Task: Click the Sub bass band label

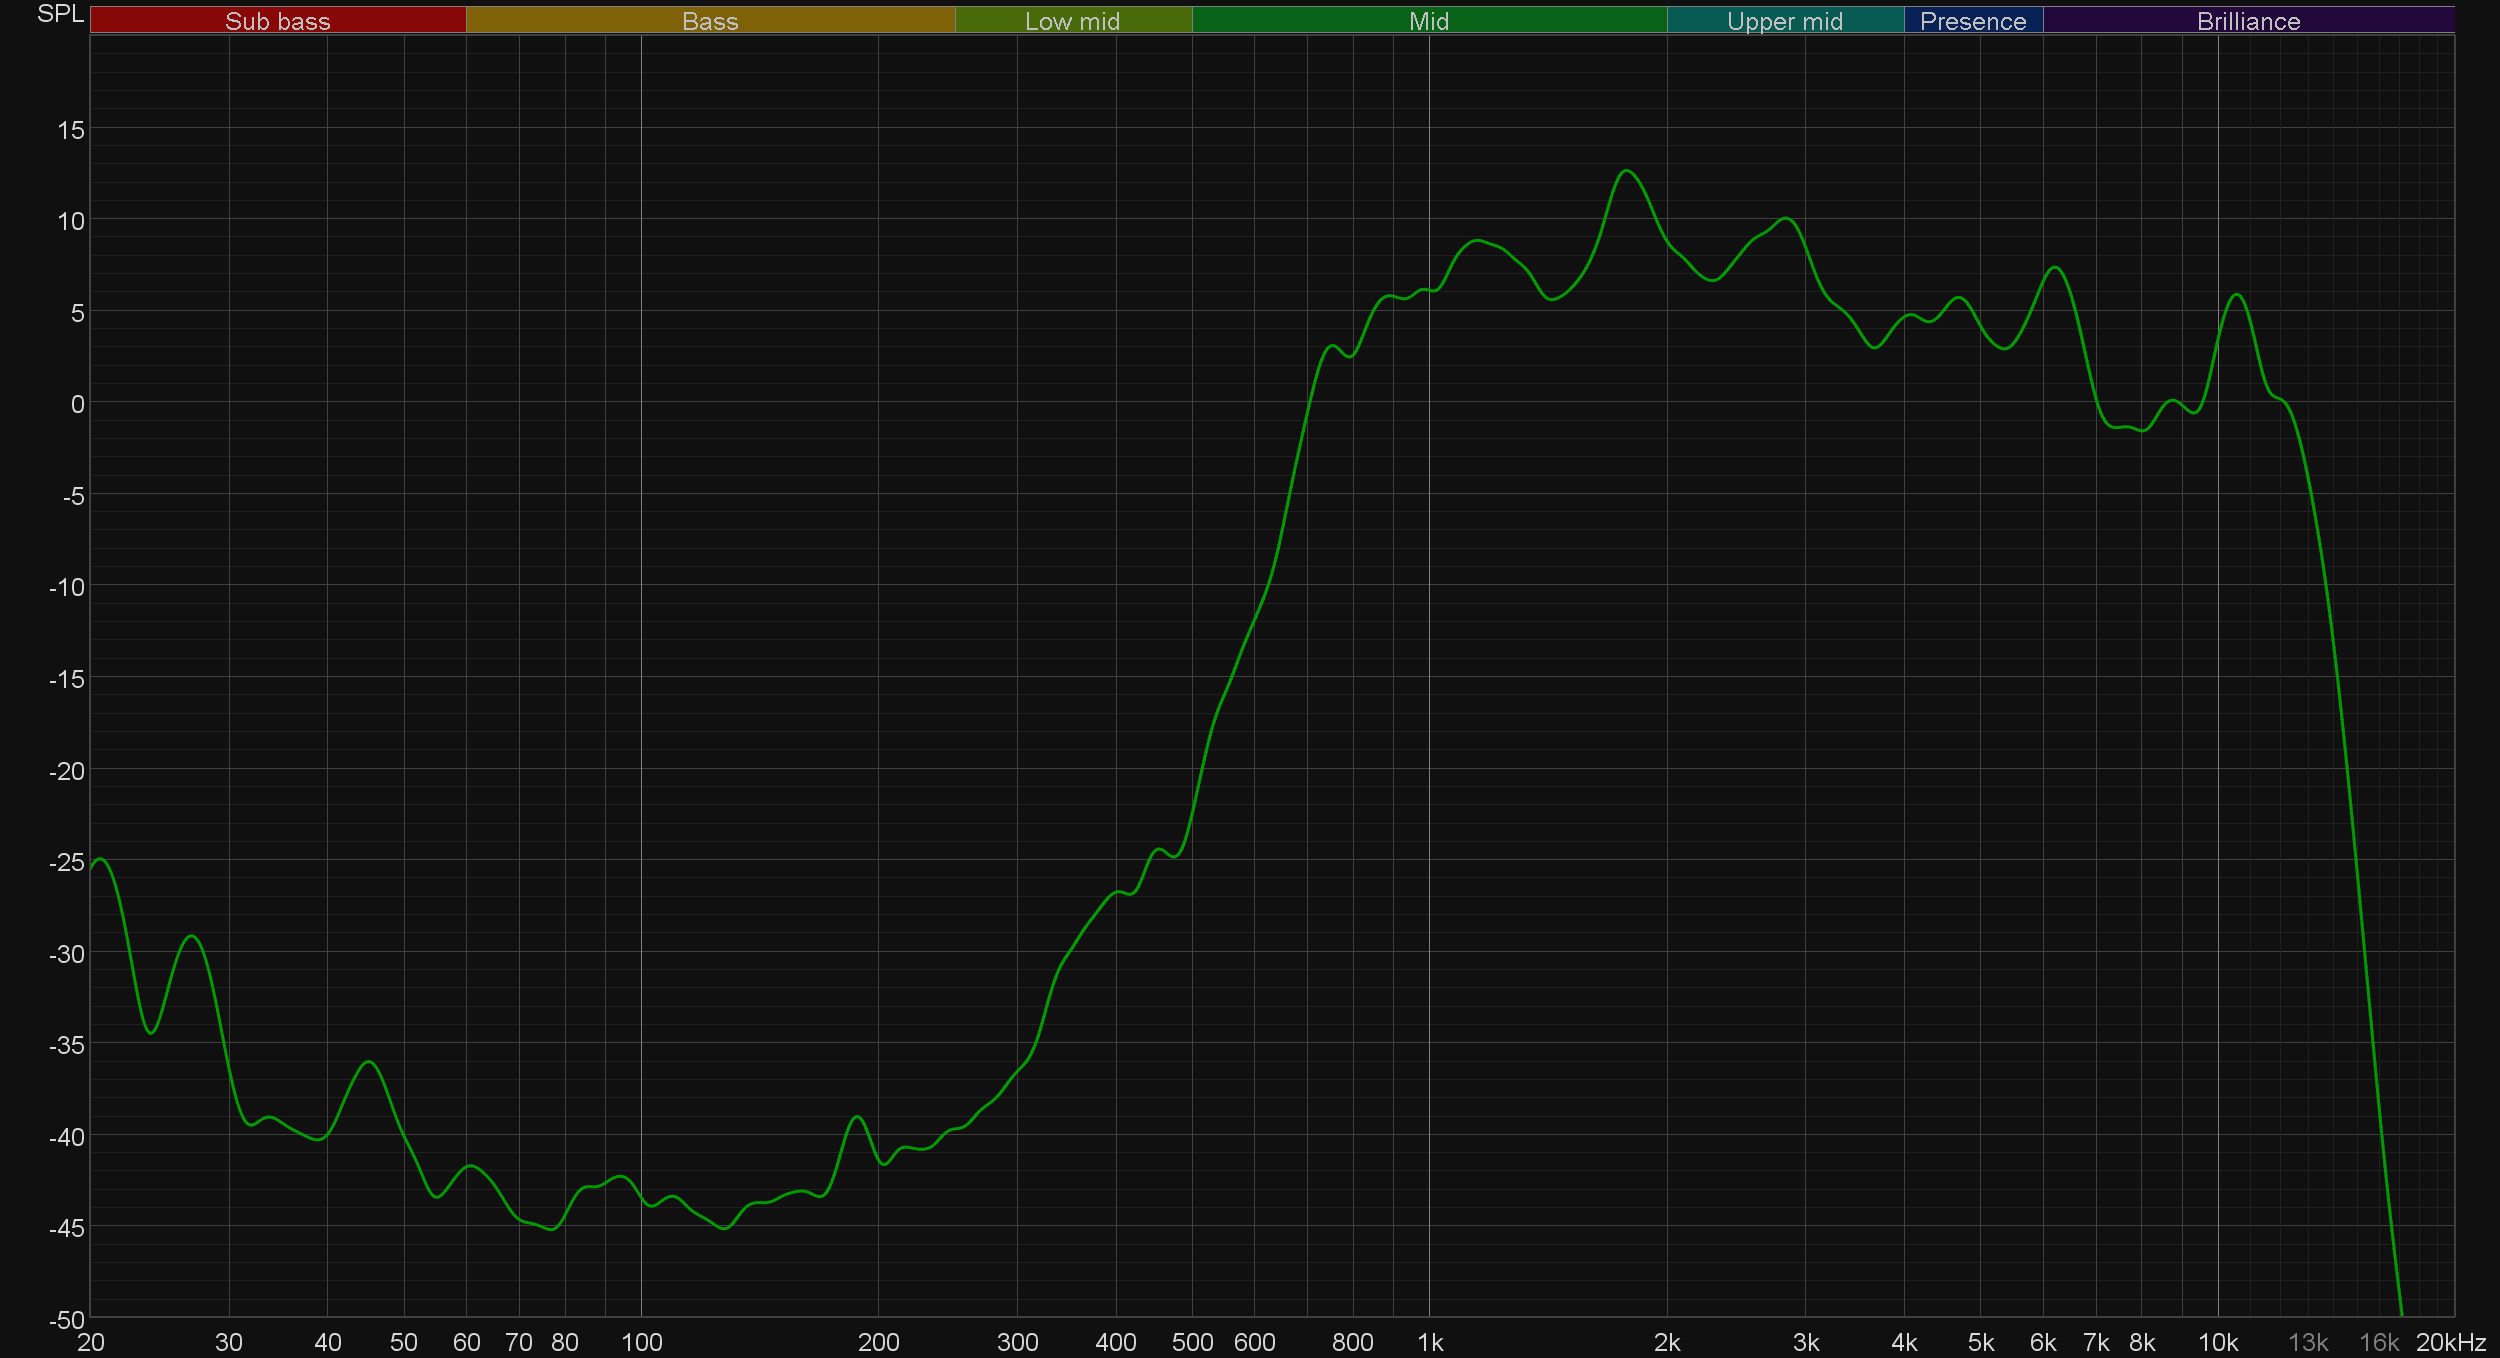Action: (x=277, y=21)
